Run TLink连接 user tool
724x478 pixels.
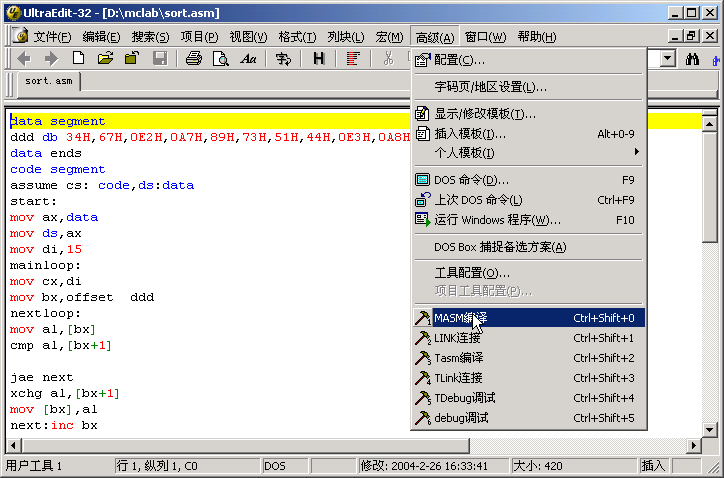[x=529, y=378]
